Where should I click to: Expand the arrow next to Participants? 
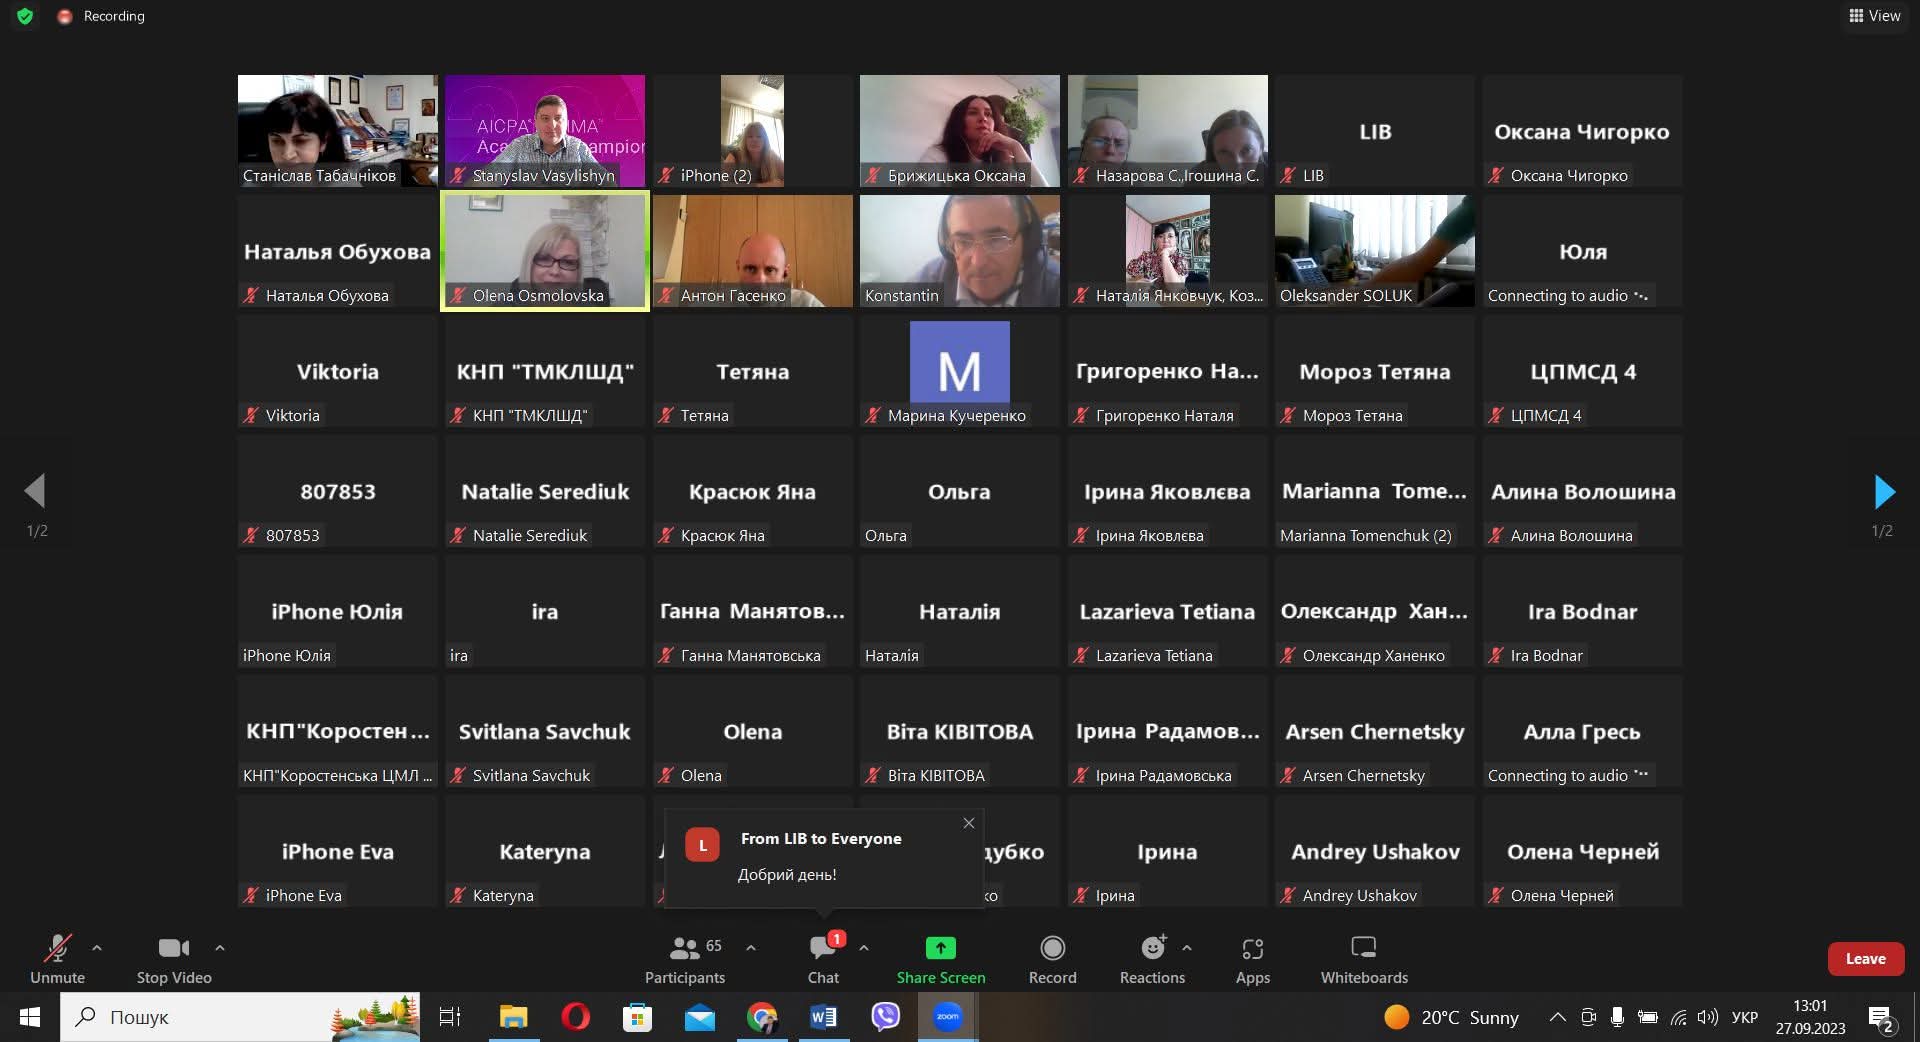tap(751, 947)
